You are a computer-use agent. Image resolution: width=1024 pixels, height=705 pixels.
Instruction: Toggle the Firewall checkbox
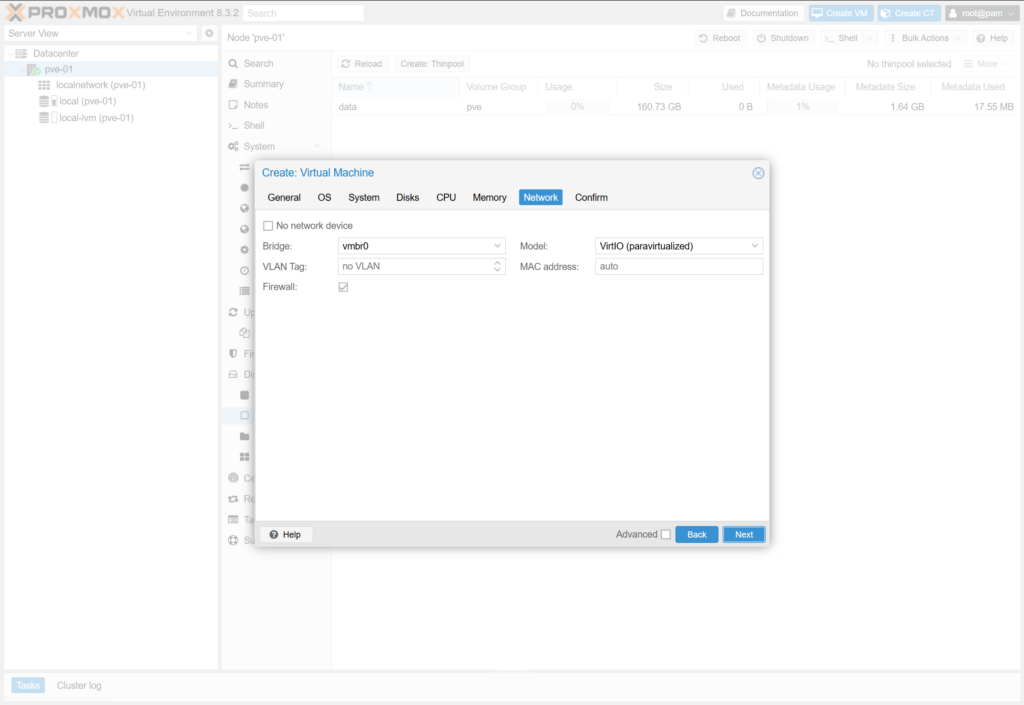[x=343, y=287]
